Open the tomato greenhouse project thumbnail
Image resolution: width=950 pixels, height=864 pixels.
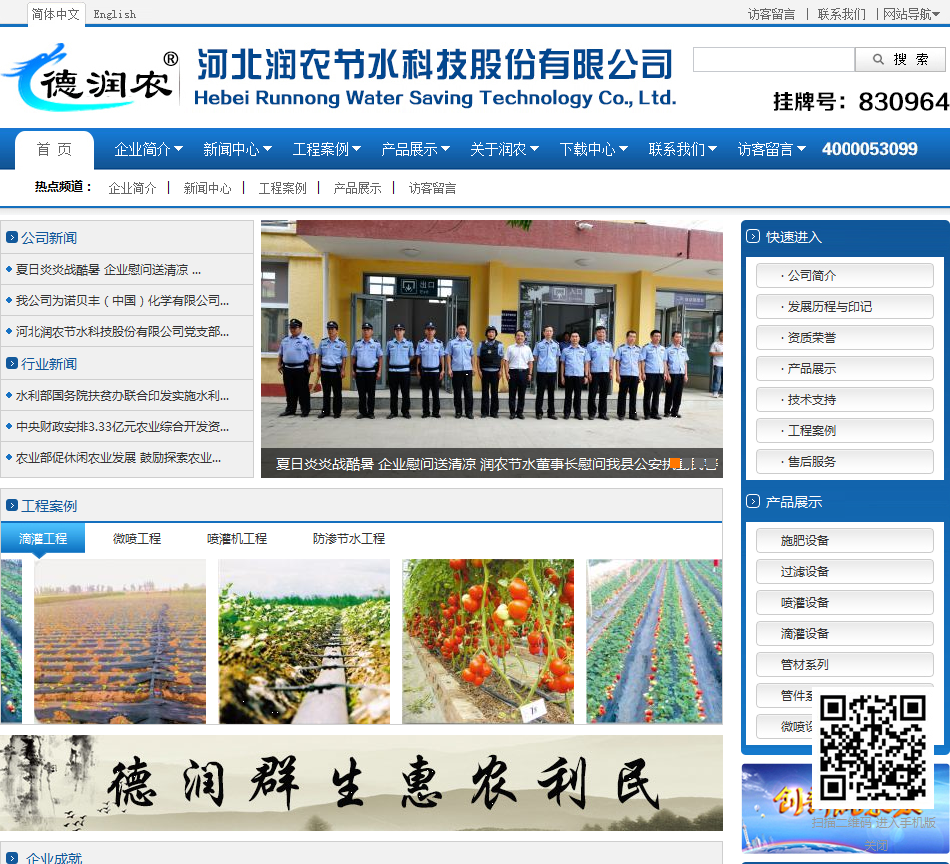488,641
